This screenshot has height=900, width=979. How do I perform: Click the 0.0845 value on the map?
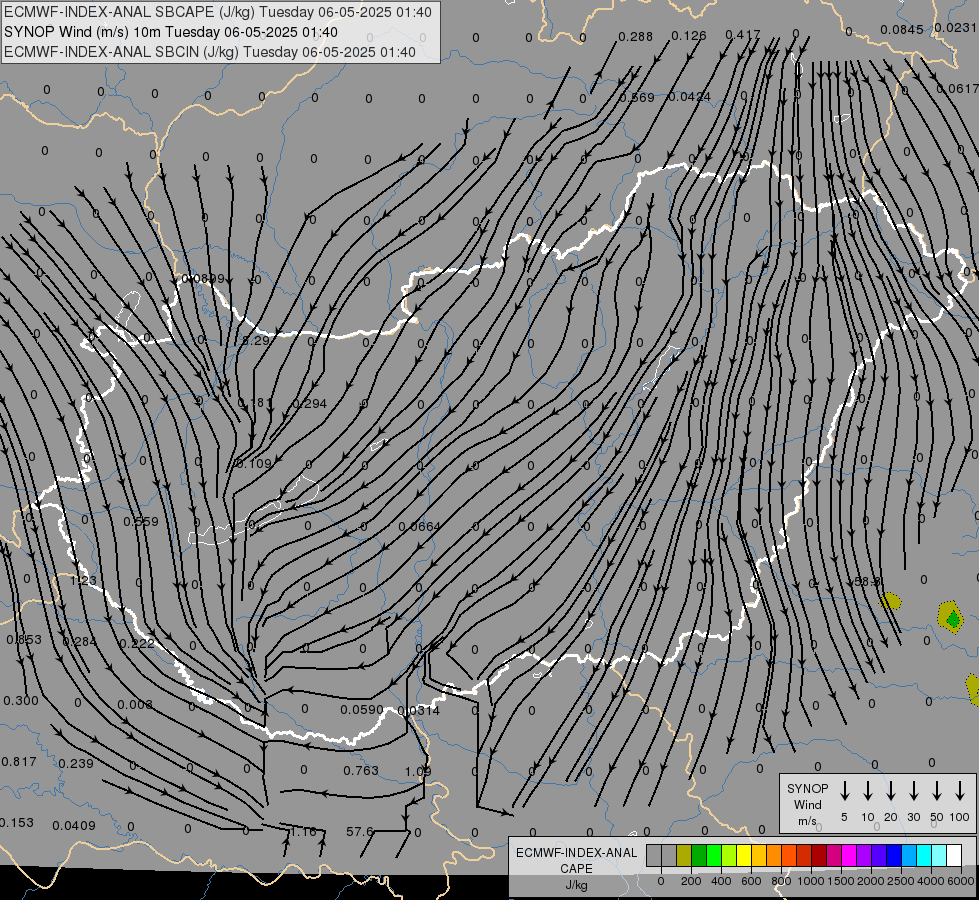click(x=902, y=29)
